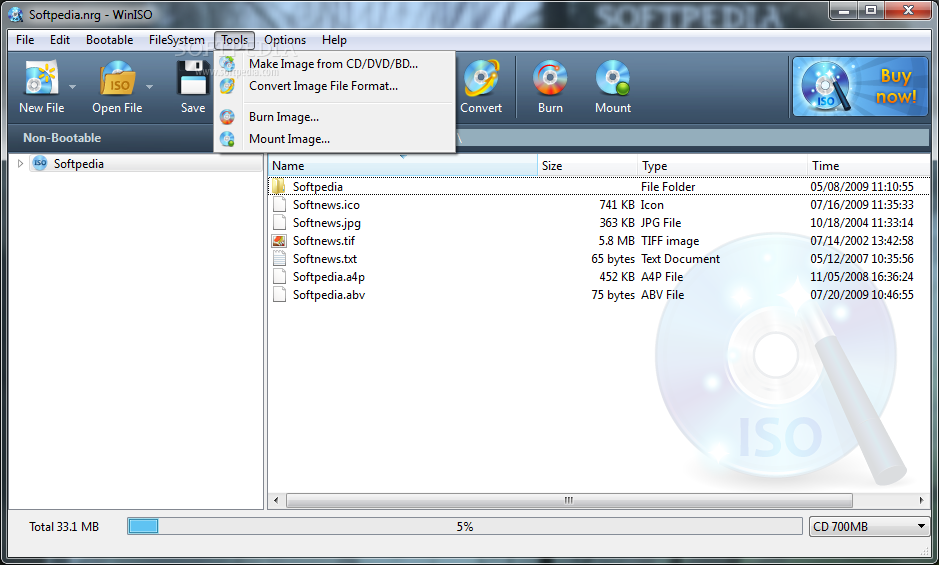
Task: Click the Softnews.tif image file icon
Action: click(278, 240)
